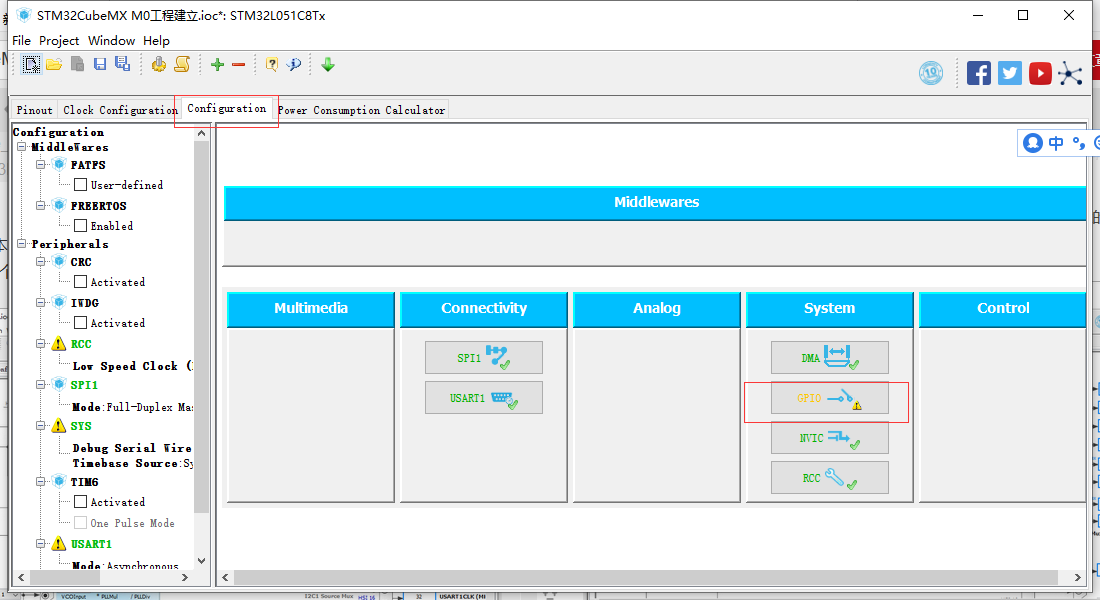Image resolution: width=1100 pixels, height=600 pixels.
Task: Click 'Debug Serial Wire' tree text
Action: click(x=131, y=448)
